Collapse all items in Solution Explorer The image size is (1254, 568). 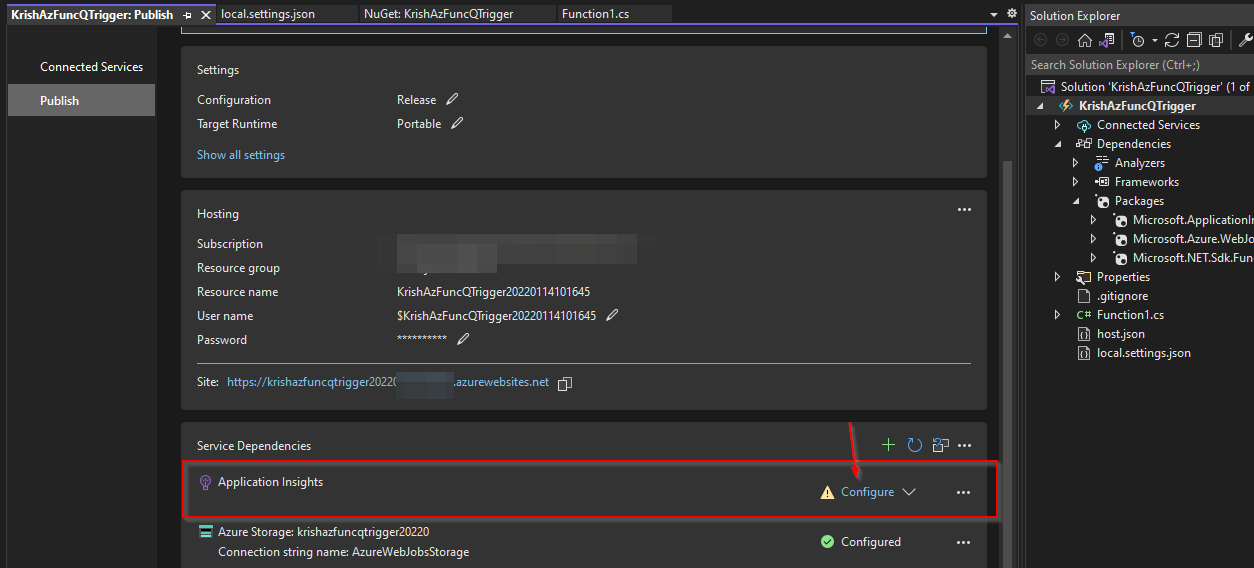point(1194,40)
